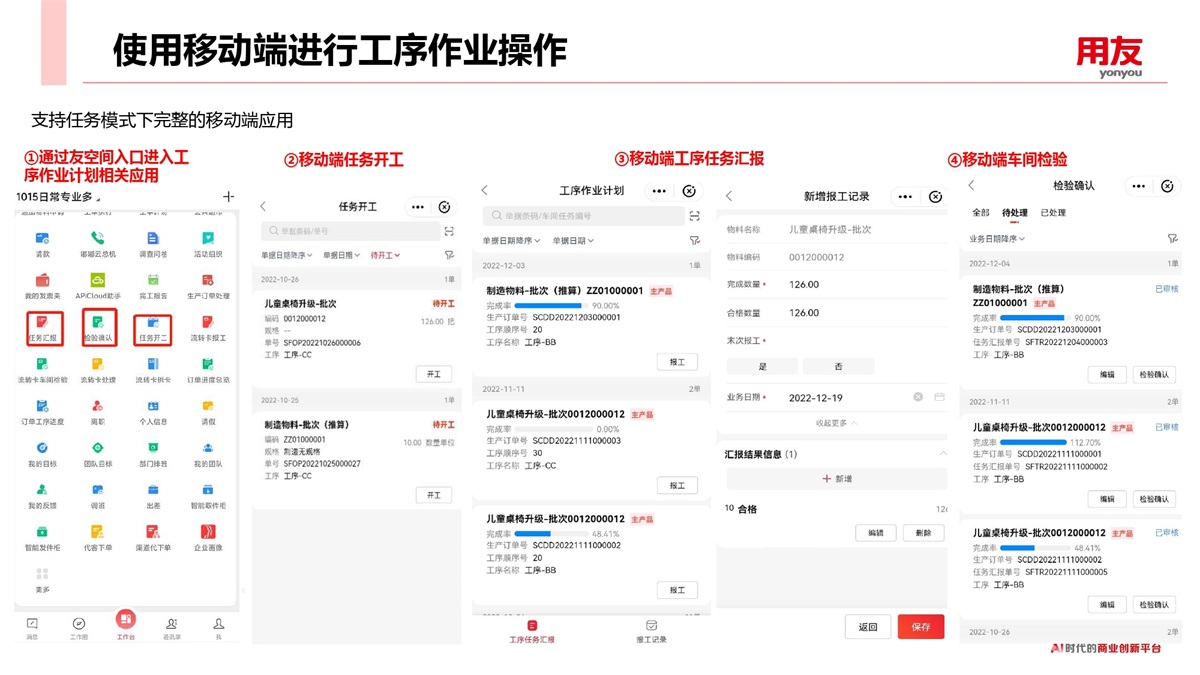Image resolution: width=1200 pixels, height=675 pixels.
Task: Clear the 业务日期 value with the X icon
Action: [918, 397]
